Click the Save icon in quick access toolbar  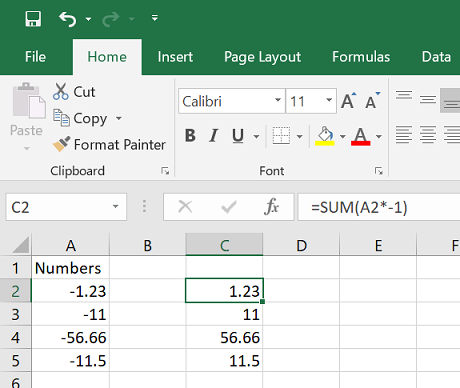pos(33,19)
